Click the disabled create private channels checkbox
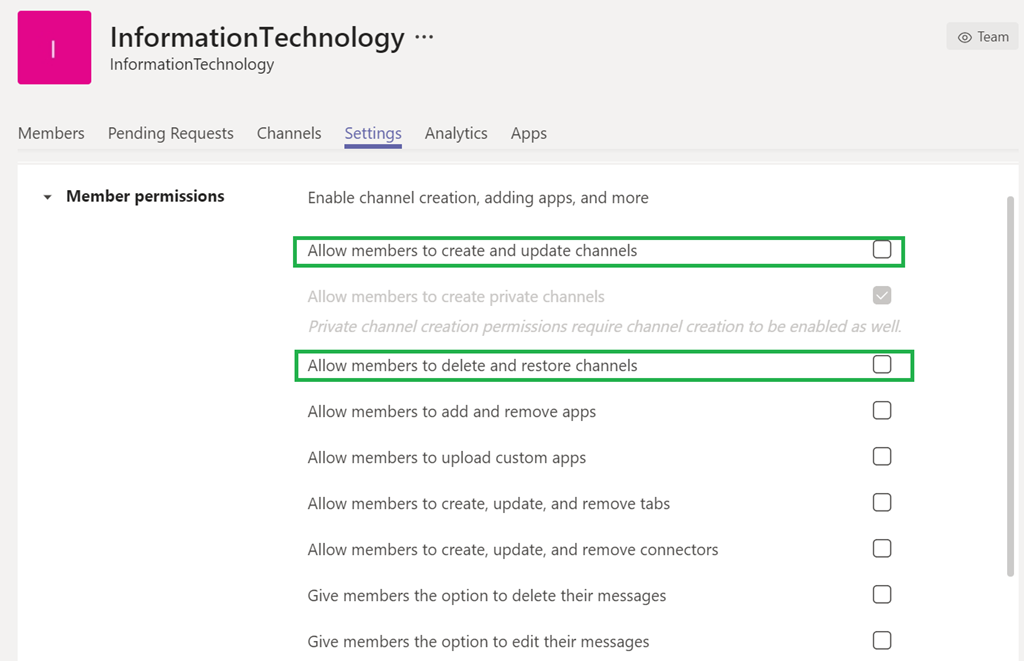 click(x=882, y=295)
